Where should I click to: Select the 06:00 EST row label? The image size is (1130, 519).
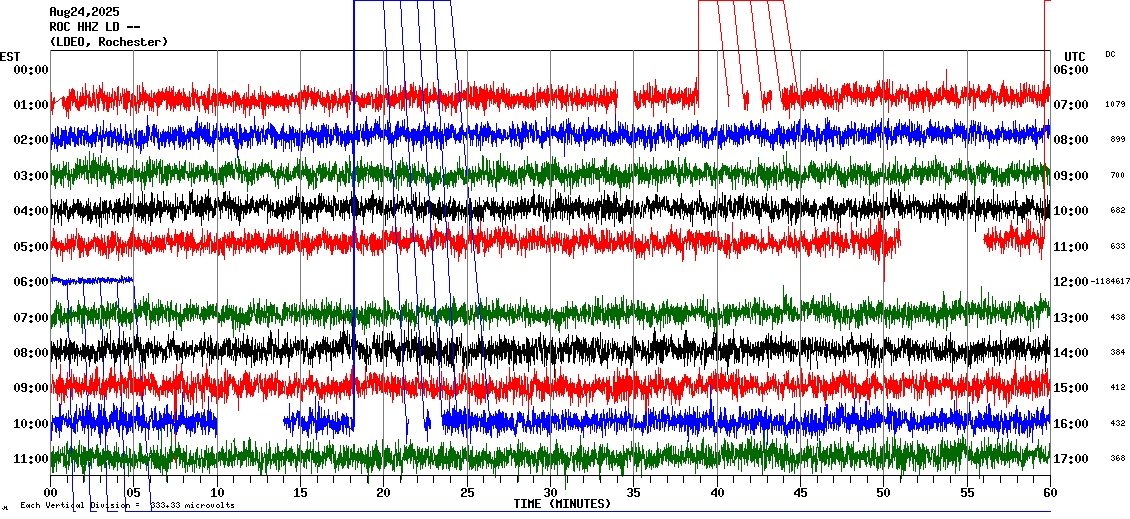(x=31, y=282)
